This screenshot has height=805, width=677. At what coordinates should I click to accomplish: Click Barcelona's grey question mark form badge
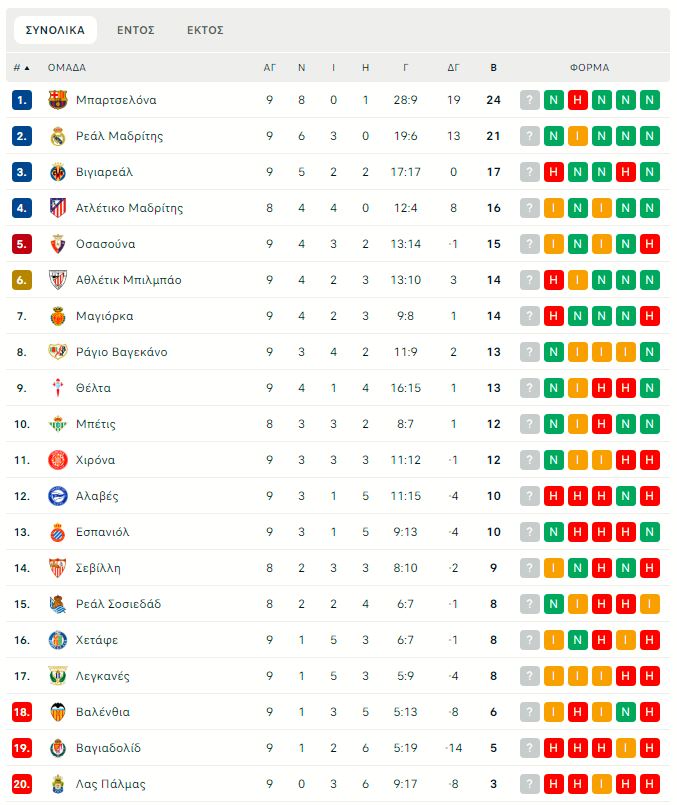click(530, 100)
